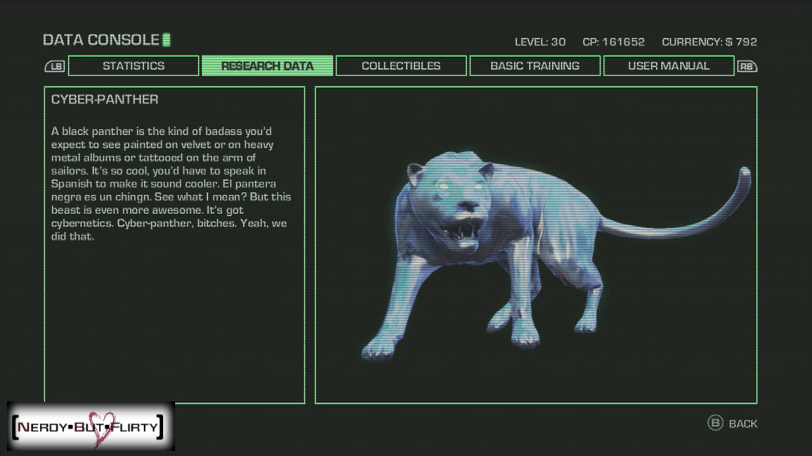Click the Cyber-Panther 3D model preview

click(x=556, y=255)
